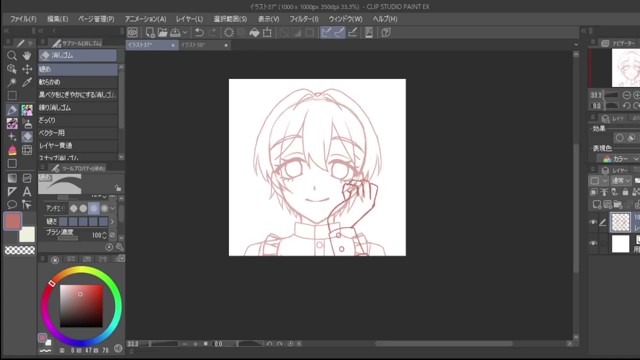Toggle snap to grid button

click(x=353, y=33)
